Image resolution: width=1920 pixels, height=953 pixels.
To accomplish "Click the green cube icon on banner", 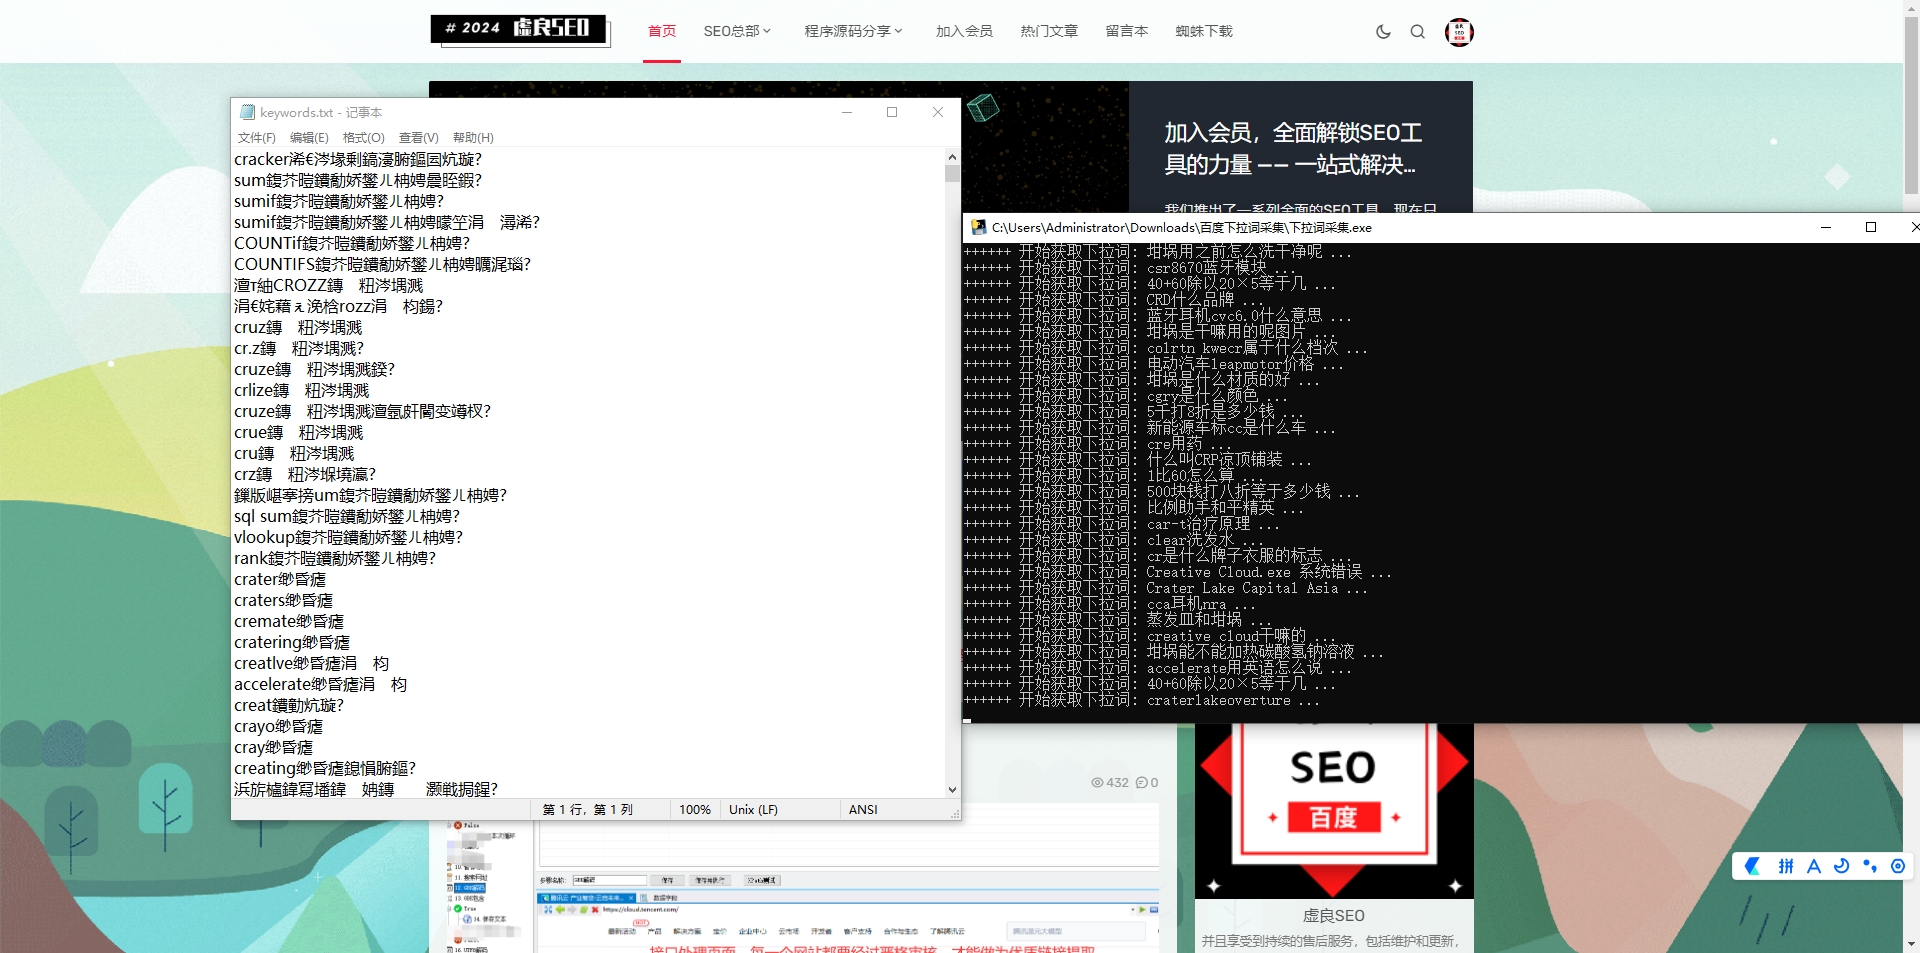I will coord(983,107).
